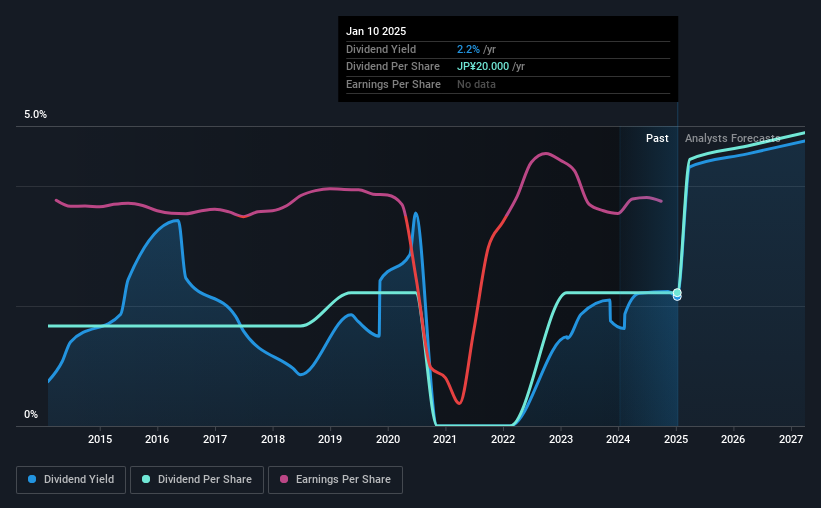Click the 2020 x-axis label
Viewport: 821px width, 508px height.
[388, 439]
